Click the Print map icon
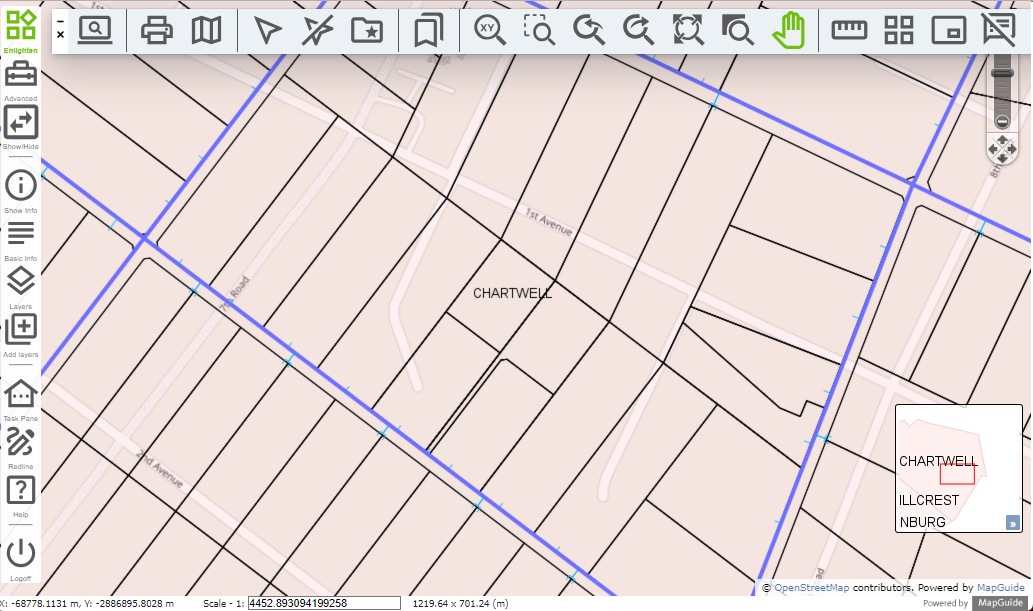This screenshot has width=1033, height=611. pos(157,31)
